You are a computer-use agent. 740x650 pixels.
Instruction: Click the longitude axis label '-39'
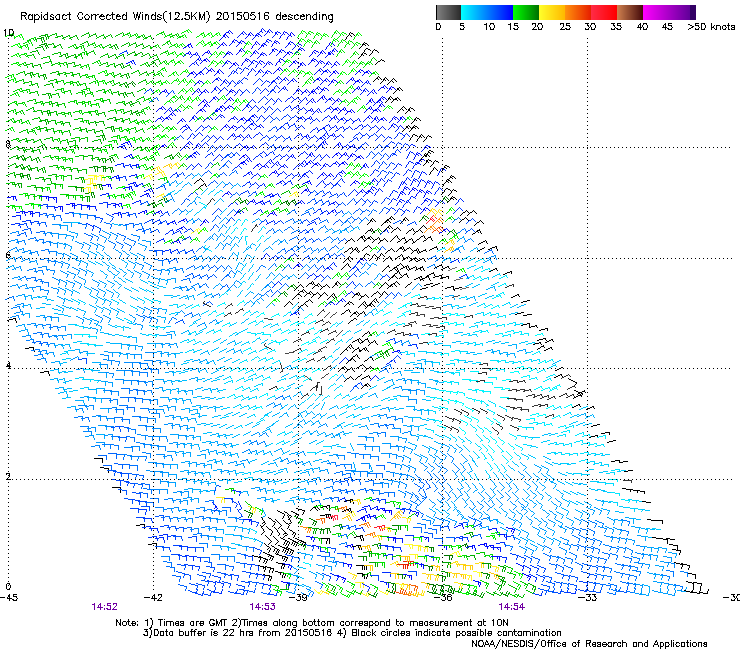pos(298,598)
